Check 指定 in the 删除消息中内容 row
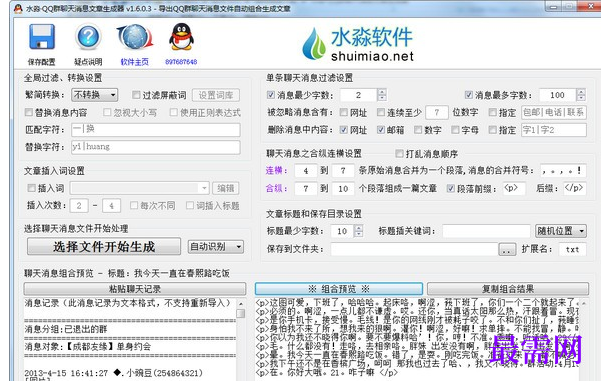 [x=493, y=130]
